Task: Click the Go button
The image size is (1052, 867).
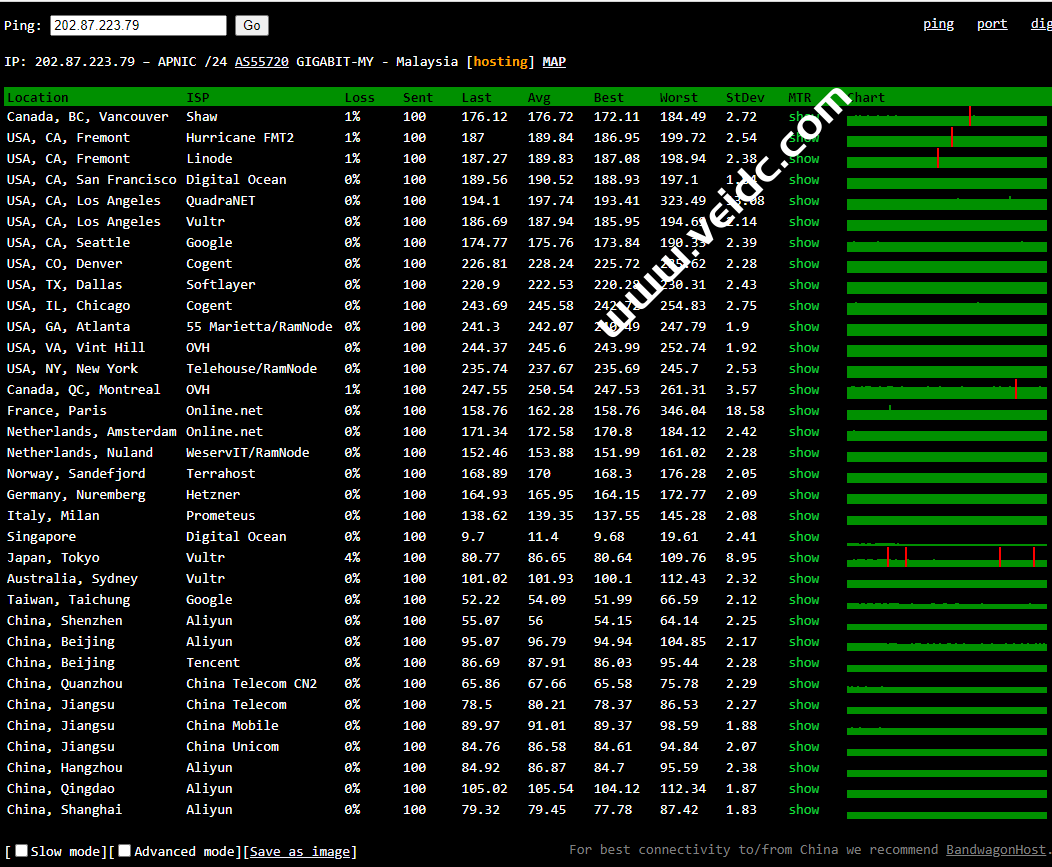Action: click(x=252, y=26)
